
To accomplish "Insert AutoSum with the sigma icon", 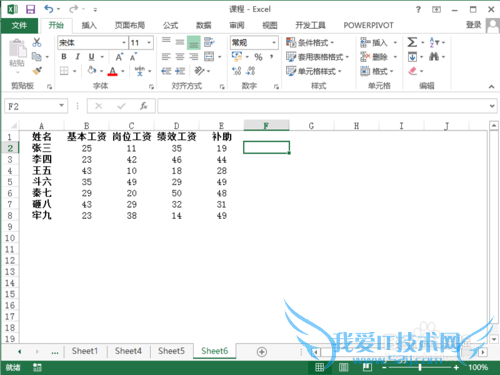I will point(412,42).
